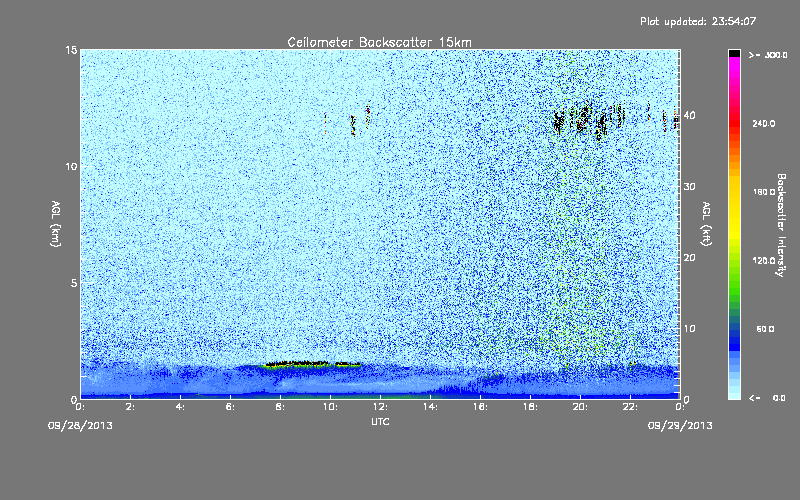The height and width of the screenshot is (500, 800).
Task: Click the '18:' hour tick on time axis
Action: coord(530,407)
